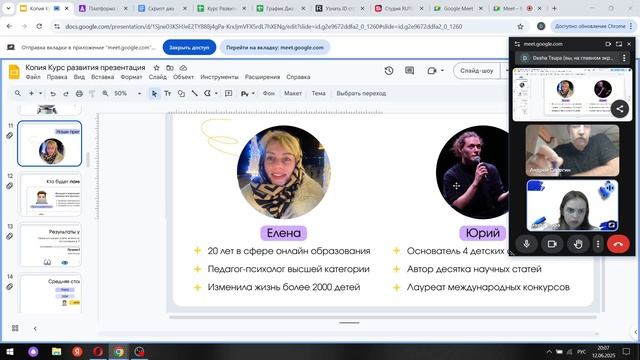640x360 pixels.
Task: Click the Макет toolbar button
Action: (293, 93)
